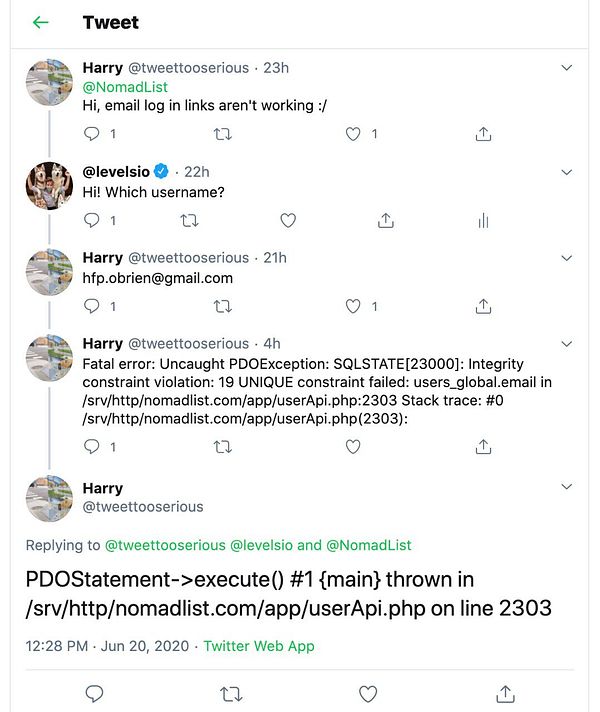This screenshot has height=712, width=600.
Task: Share the hfp.obrien@gmail.com tweet
Action: [x=483, y=306]
